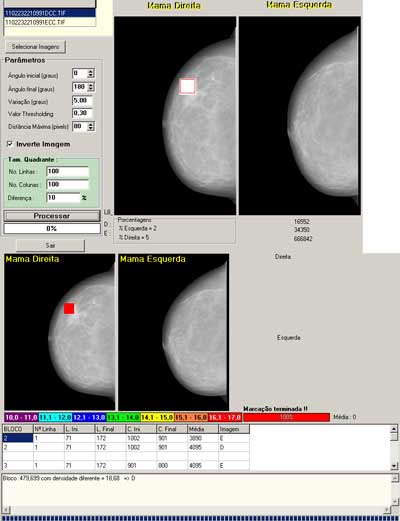This screenshot has width=400, height=521.
Task: Click the table scrollbar down arrow
Action: coord(394,466)
